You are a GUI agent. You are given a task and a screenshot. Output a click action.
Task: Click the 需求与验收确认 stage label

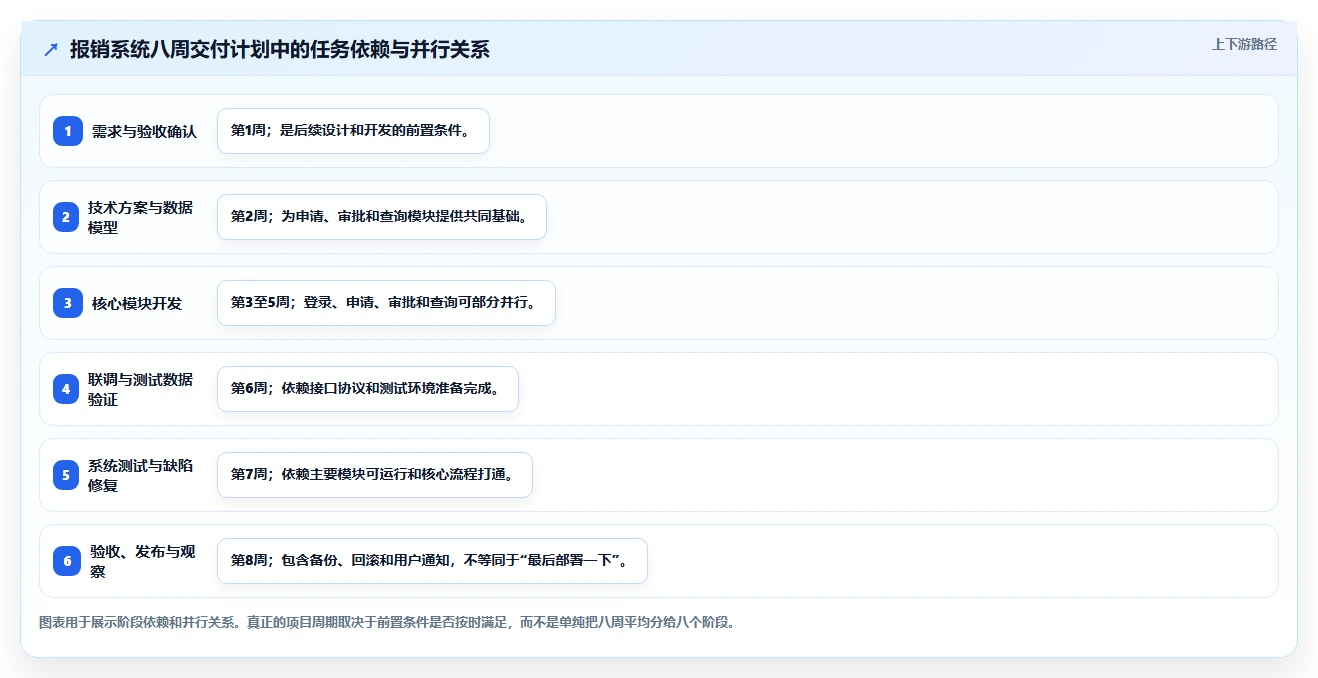tap(144, 131)
